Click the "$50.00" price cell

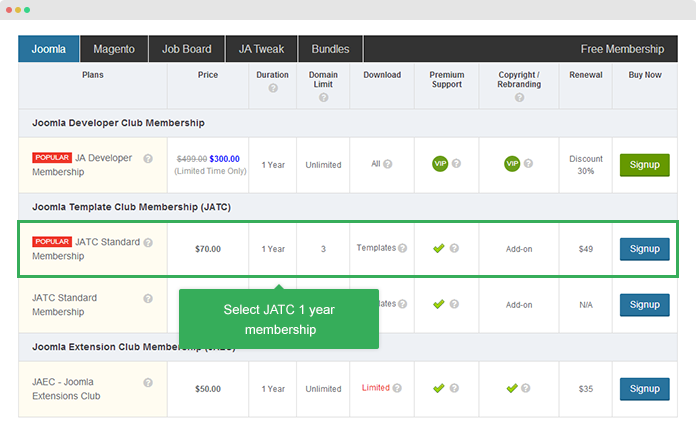pyautogui.click(x=208, y=389)
